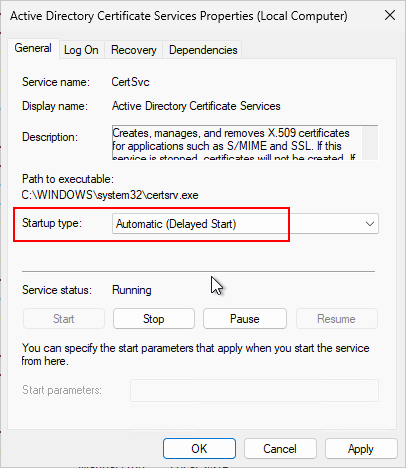This screenshot has width=406, height=468.
Task: Open the Recovery tab
Action: point(134,50)
